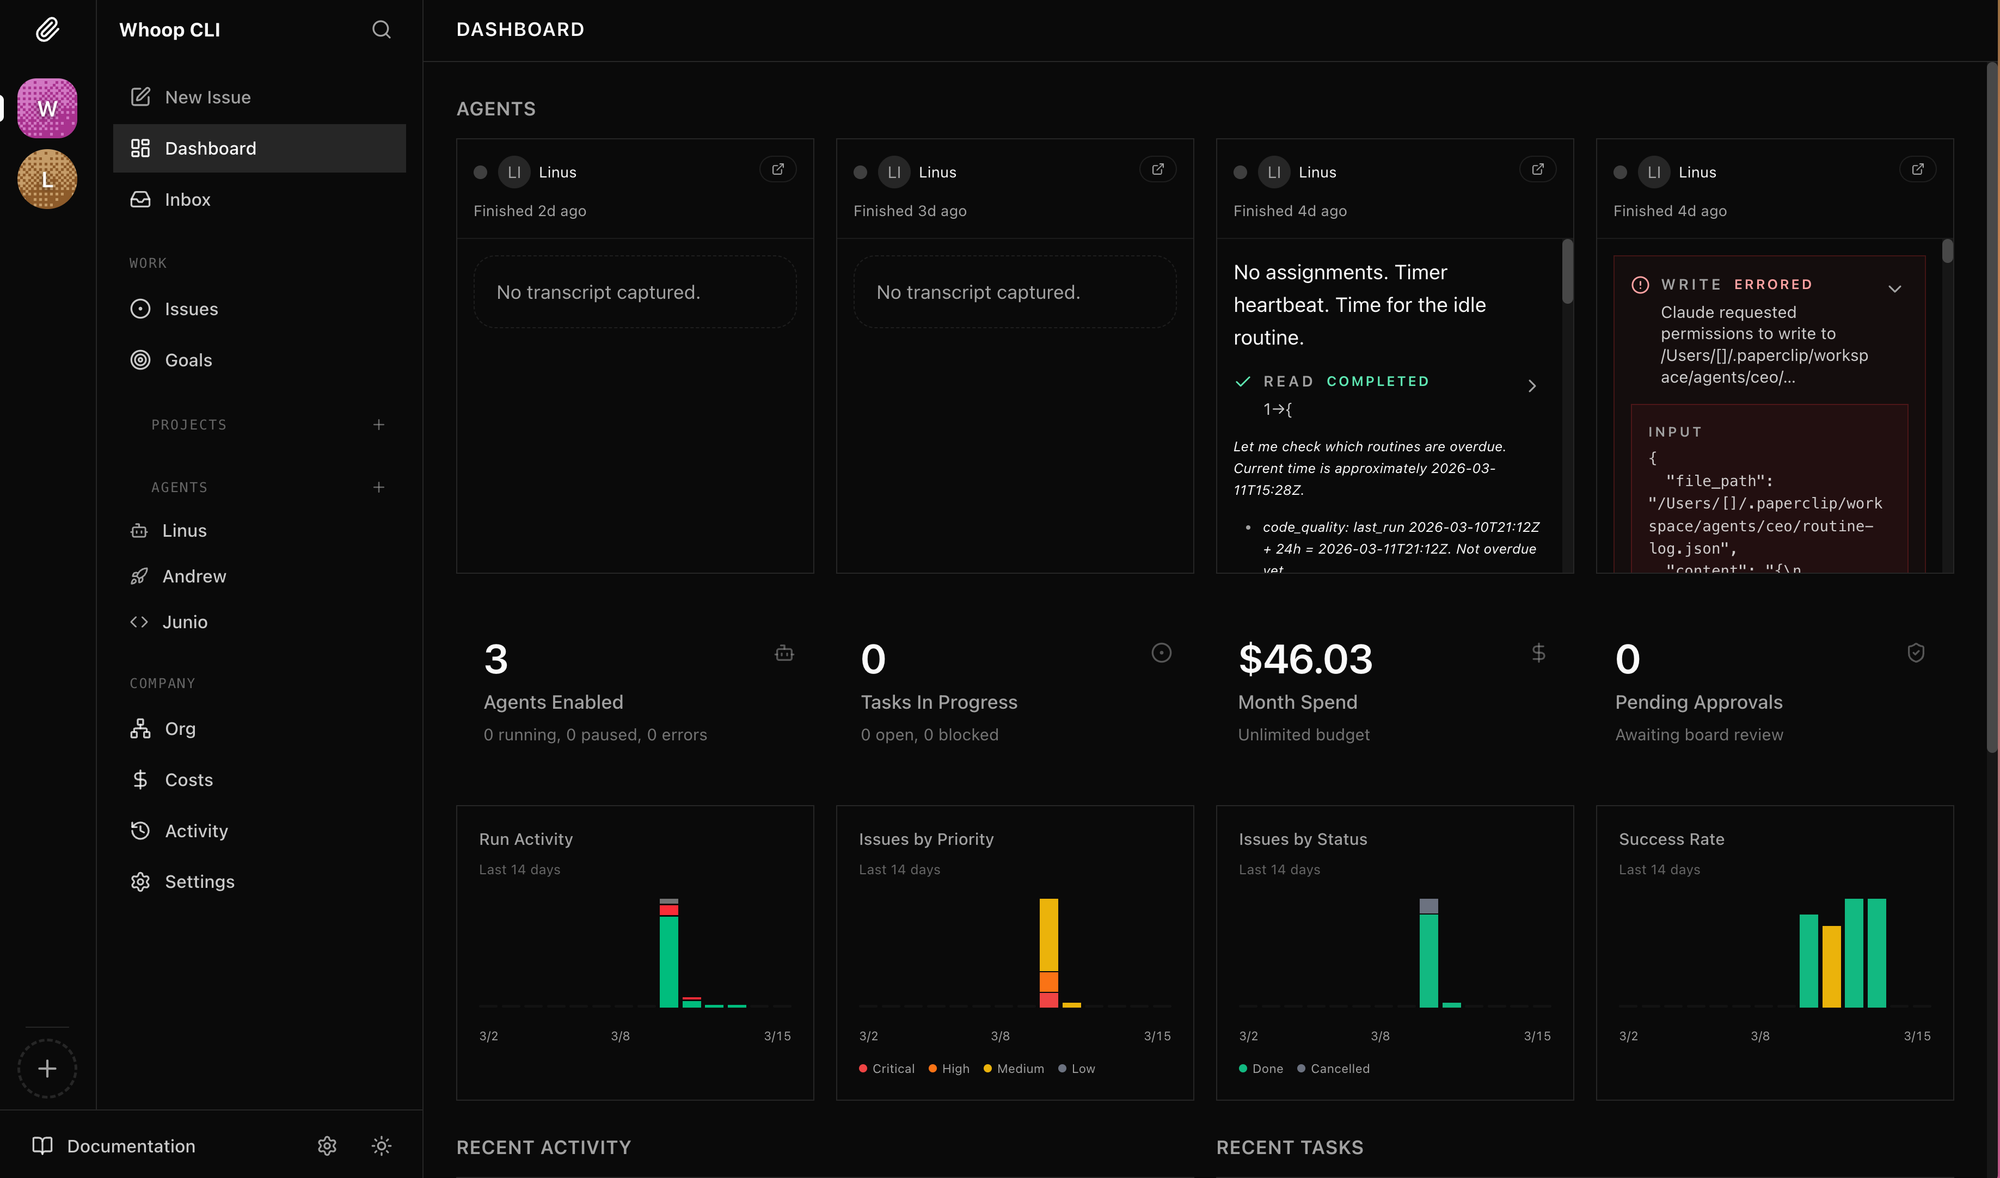Click the New Issue button
Viewport: 2000px width, 1178px height.
click(207, 97)
